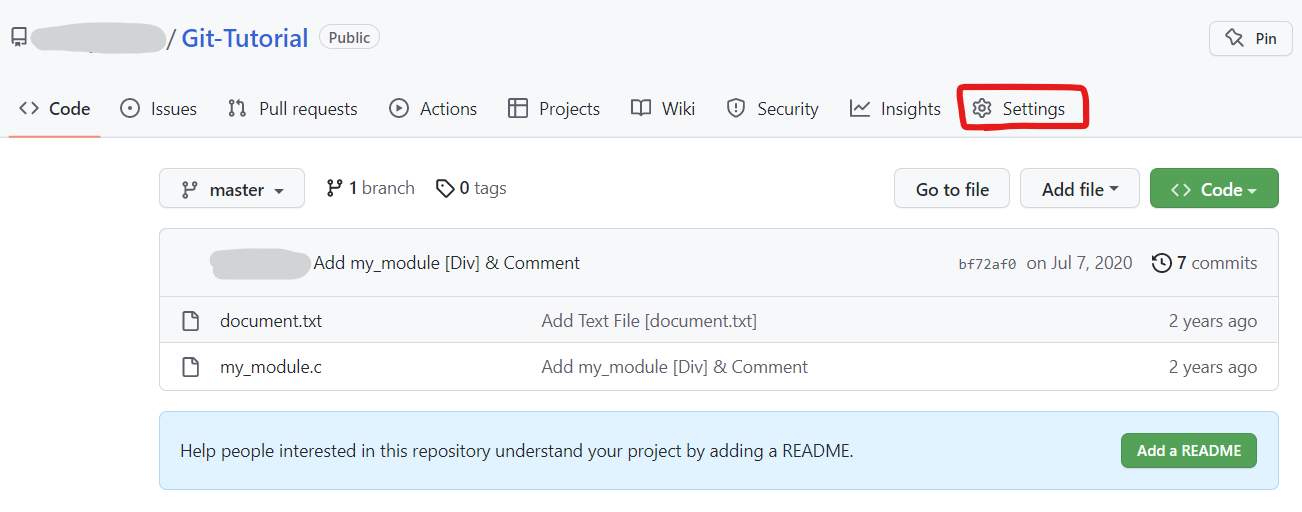Expand the master branch dropdown
The width and height of the screenshot is (1302, 512).
(x=232, y=188)
